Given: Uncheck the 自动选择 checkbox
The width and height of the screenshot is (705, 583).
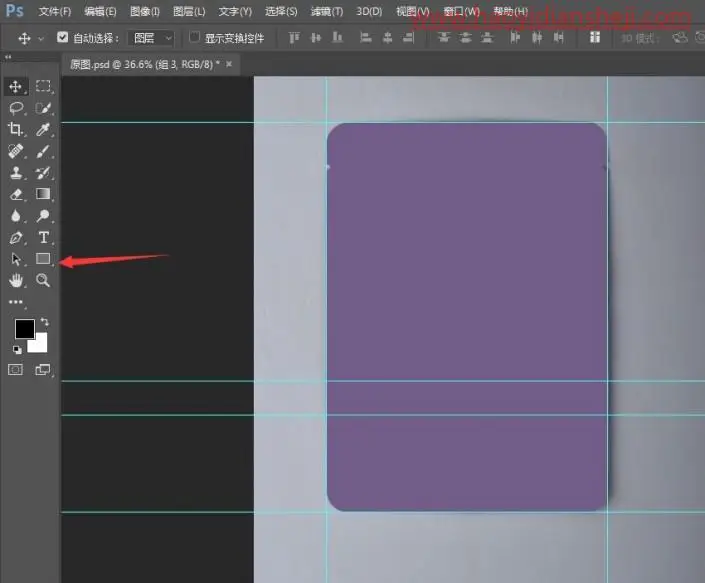Looking at the screenshot, I should (x=62, y=37).
